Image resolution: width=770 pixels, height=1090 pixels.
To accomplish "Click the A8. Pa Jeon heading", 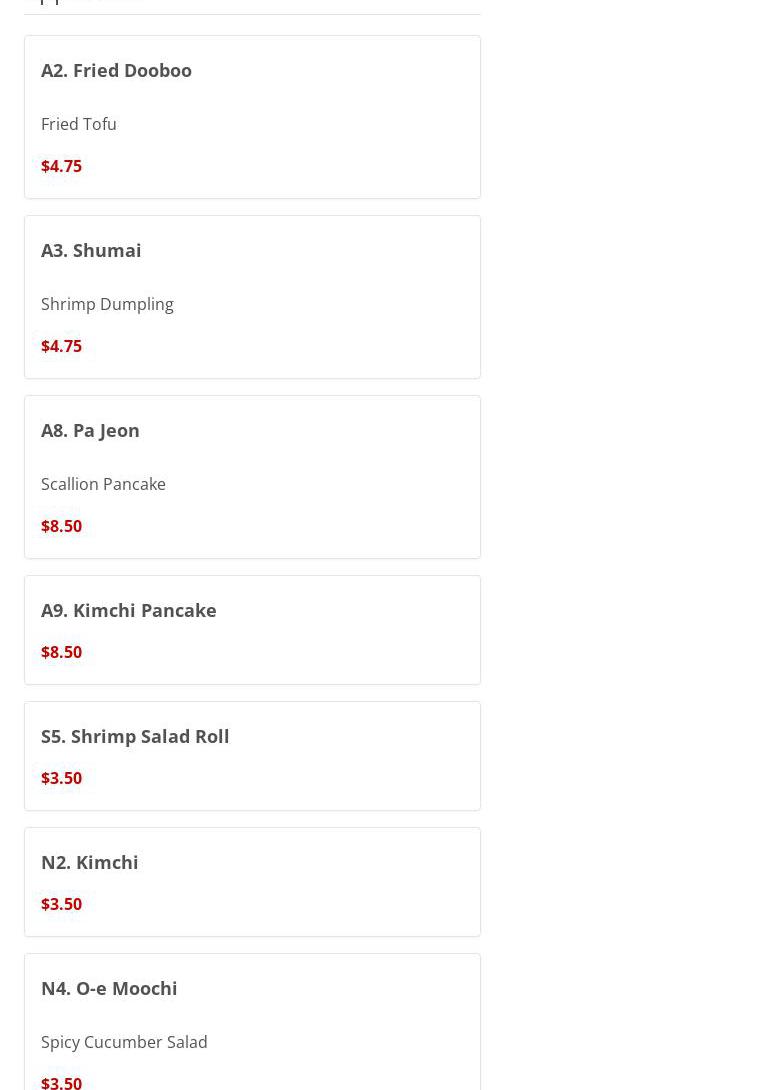I will click(x=90, y=431).
